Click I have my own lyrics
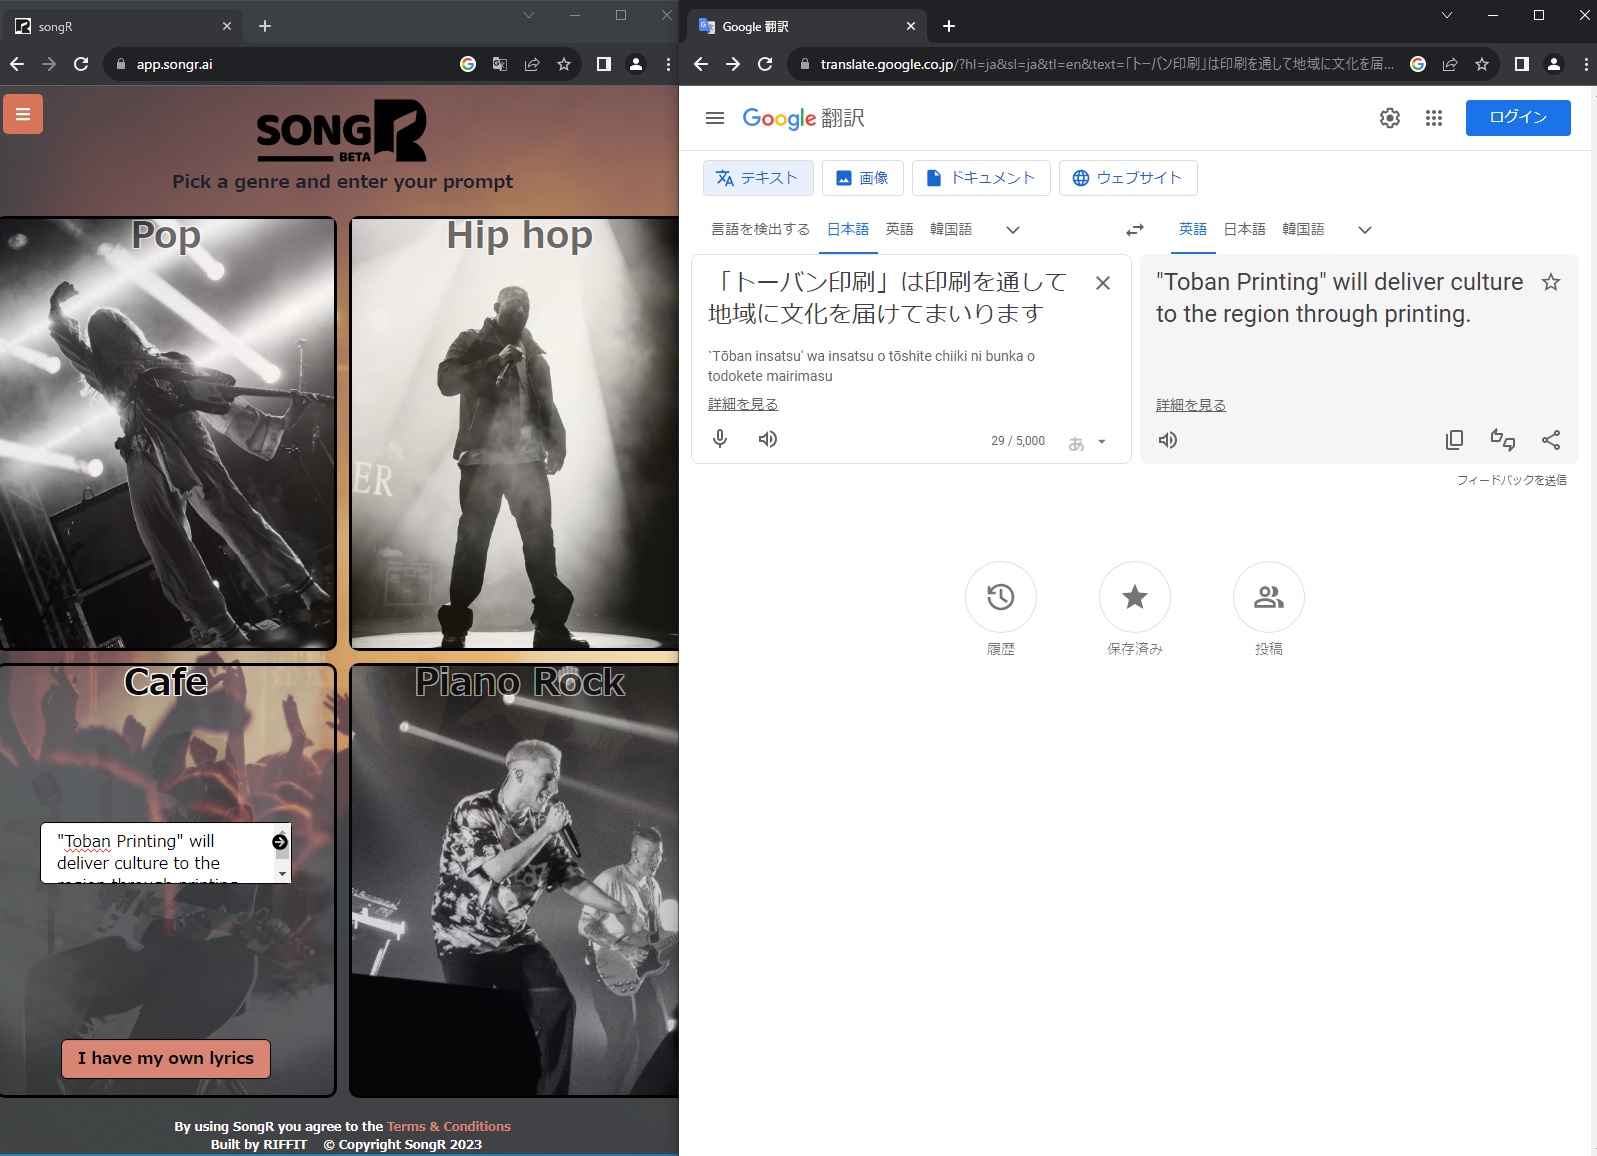 166,1059
